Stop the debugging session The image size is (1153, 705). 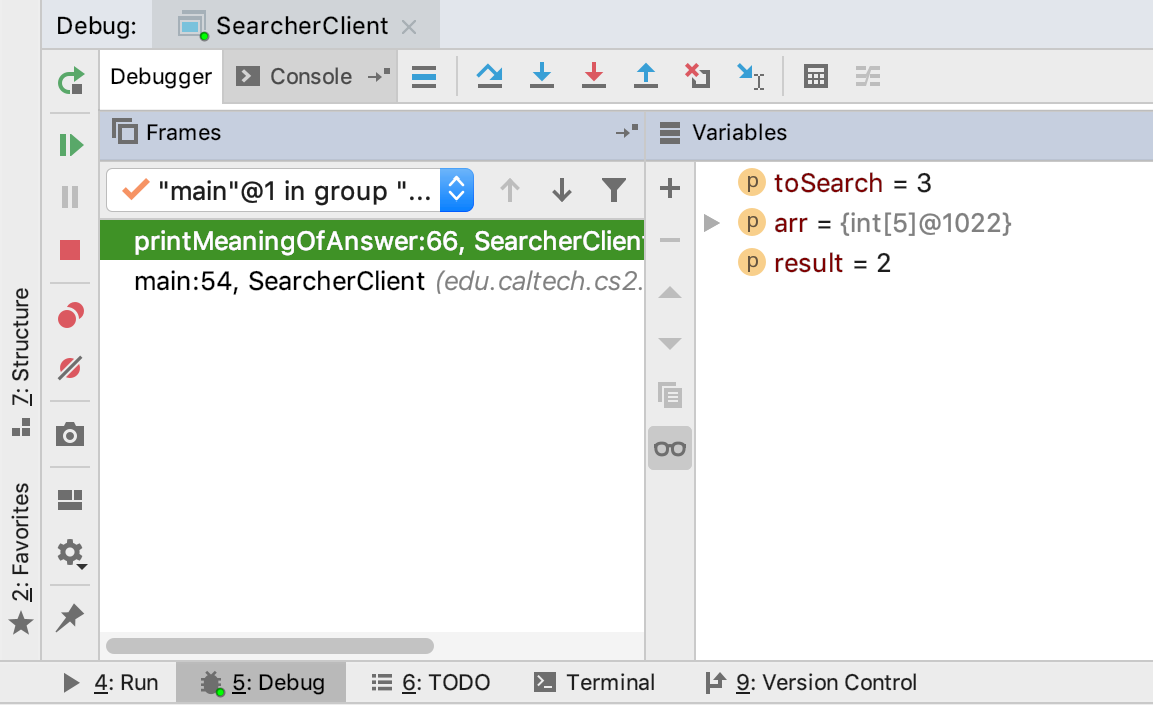[x=70, y=250]
